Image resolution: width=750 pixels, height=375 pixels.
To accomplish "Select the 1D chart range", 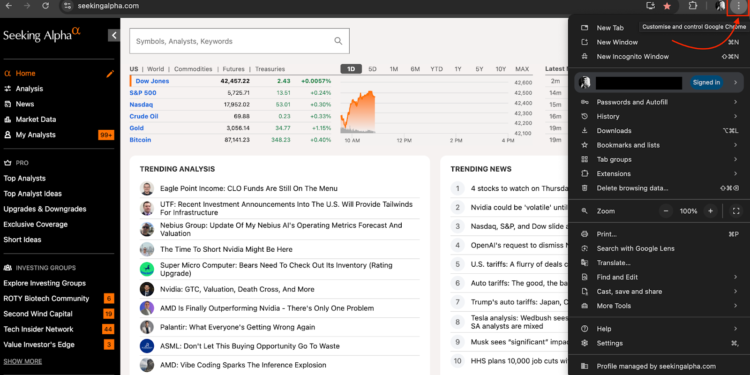I will click(x=351, y=69).
